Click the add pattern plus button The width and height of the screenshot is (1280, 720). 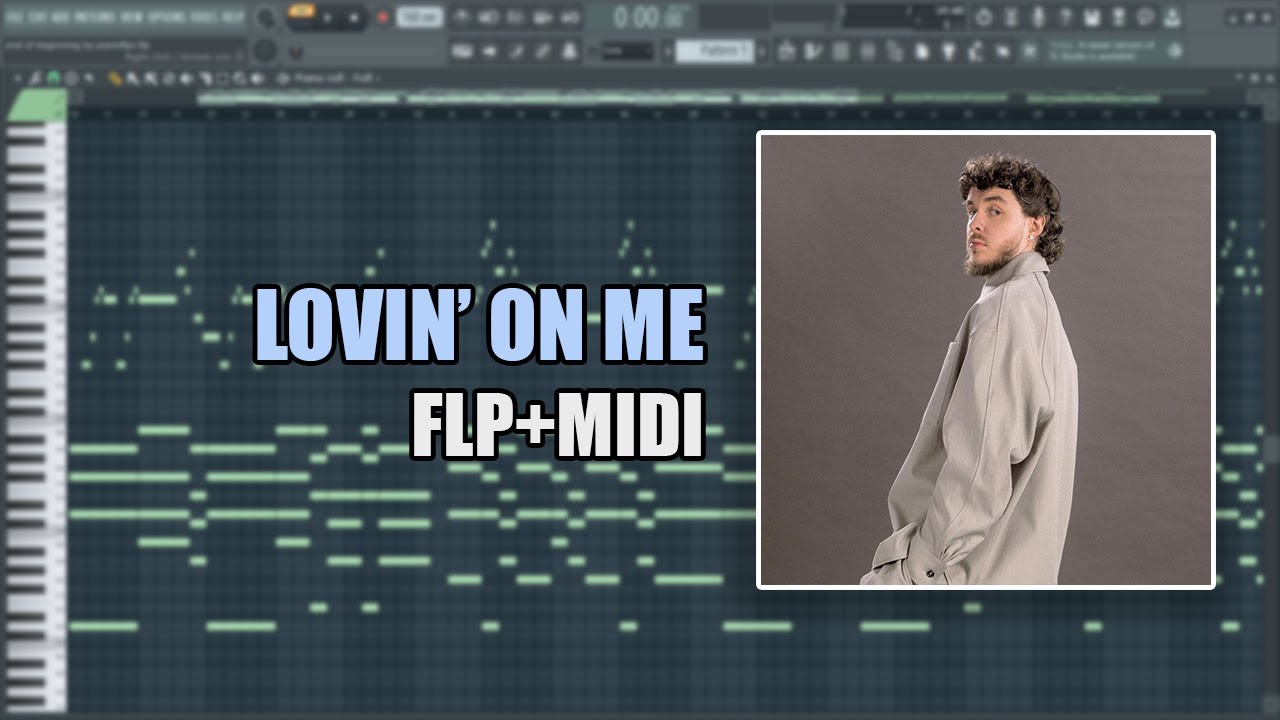coord(762,51)
